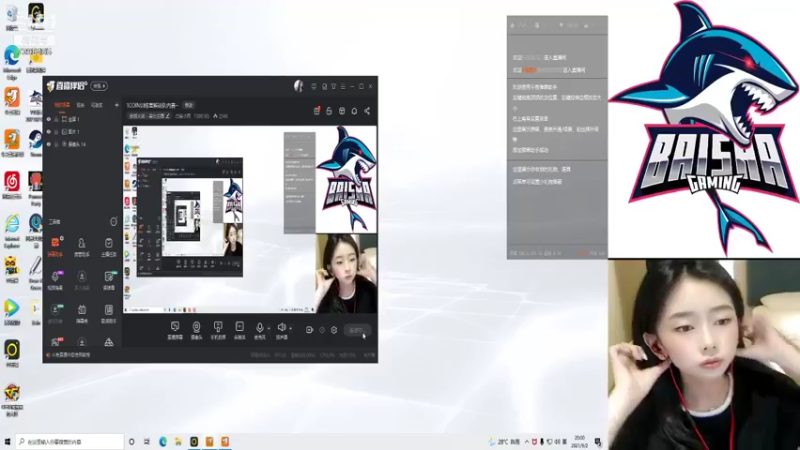Open the edit tool with green badge
The width and height of the screenshot is (800, 450).
tap(109, 280)
